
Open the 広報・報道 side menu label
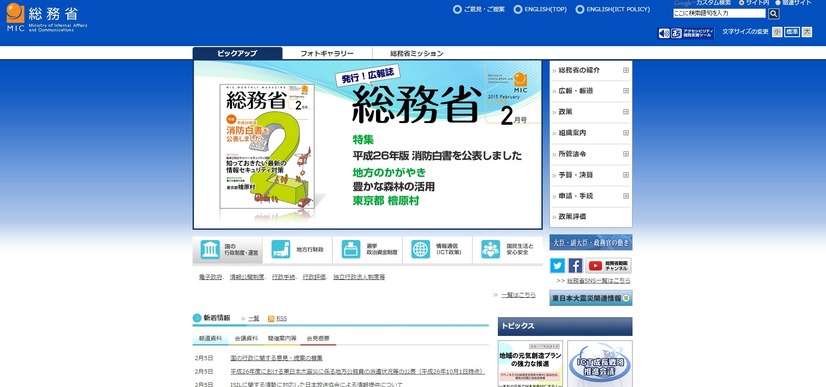pyautogui.click(x=576, y=91)
